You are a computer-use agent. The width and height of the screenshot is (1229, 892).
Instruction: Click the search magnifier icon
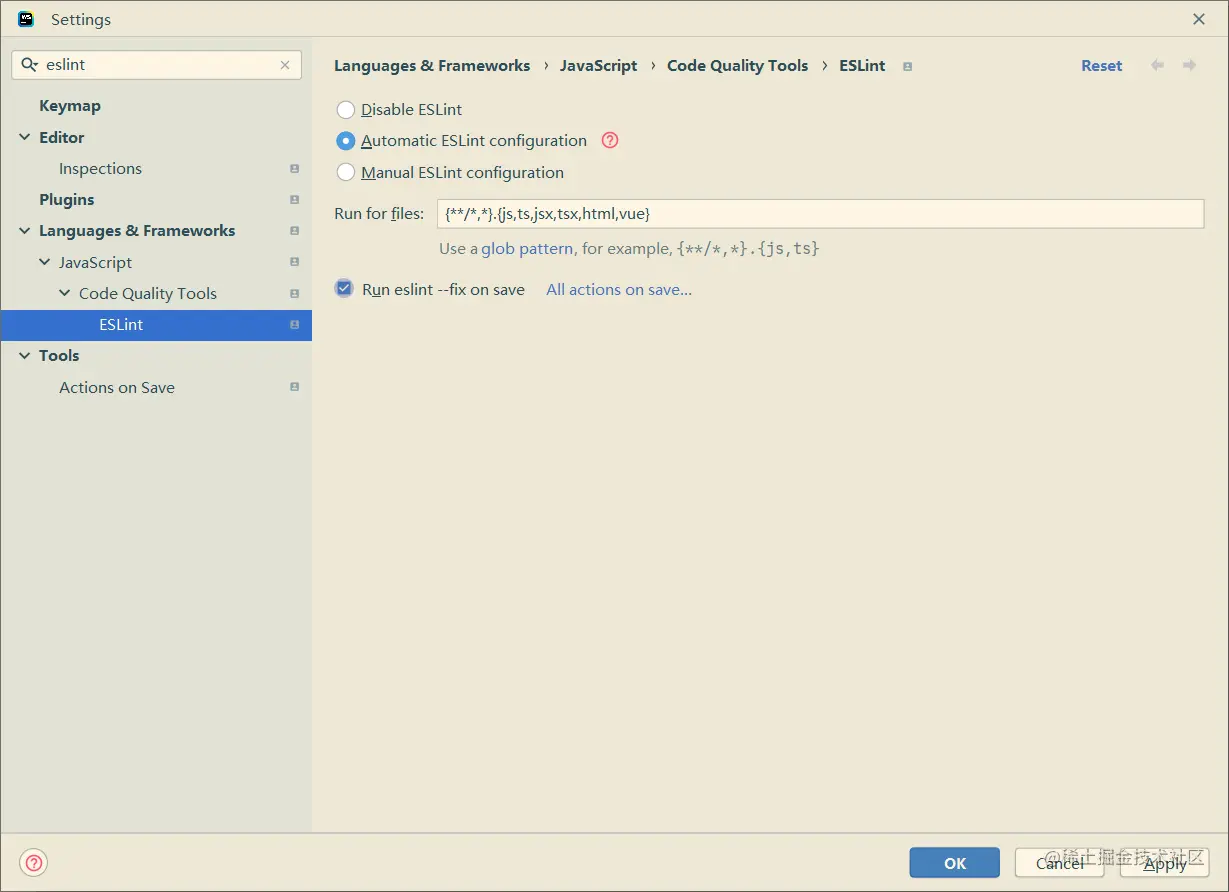click(x=29, y=65)
